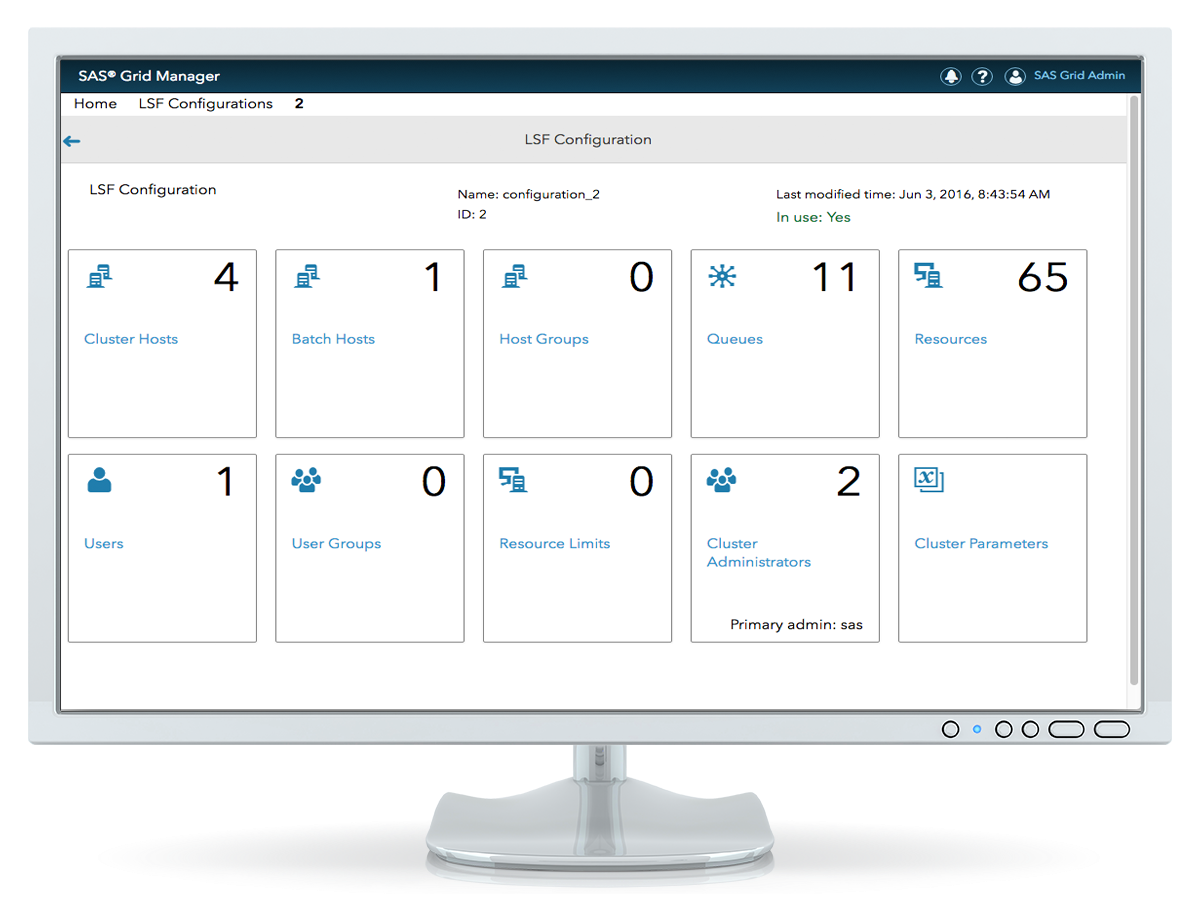Viewport: 1200px width, 914px height.
Task: Open the notifications bell icon
Action: click(x=950, y=77)
